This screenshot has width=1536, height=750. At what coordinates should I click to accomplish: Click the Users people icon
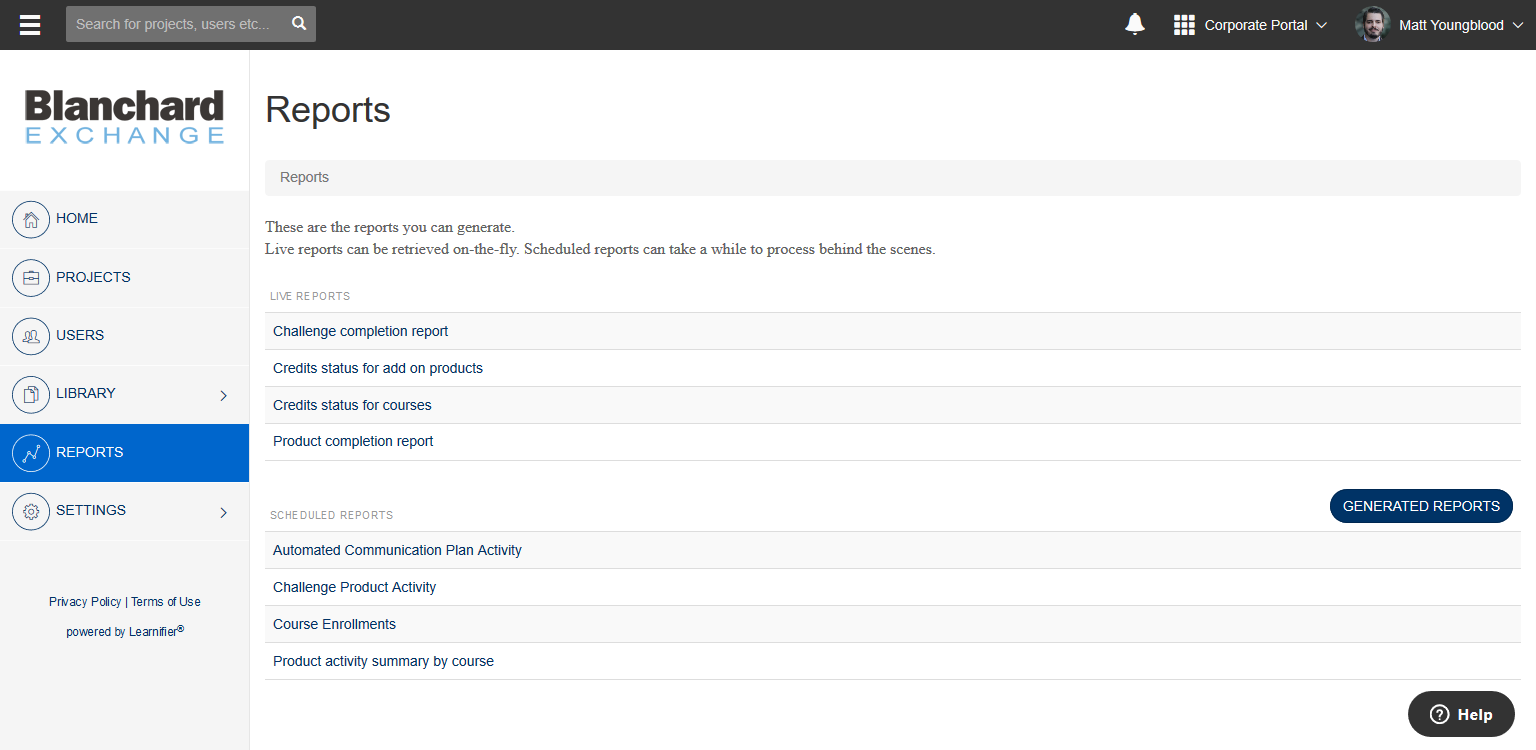(31, 336)
